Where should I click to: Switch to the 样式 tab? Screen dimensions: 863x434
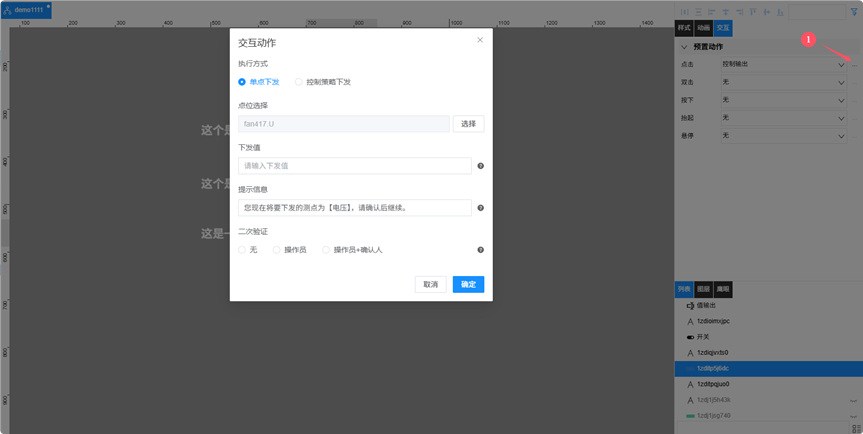(684, 28)
